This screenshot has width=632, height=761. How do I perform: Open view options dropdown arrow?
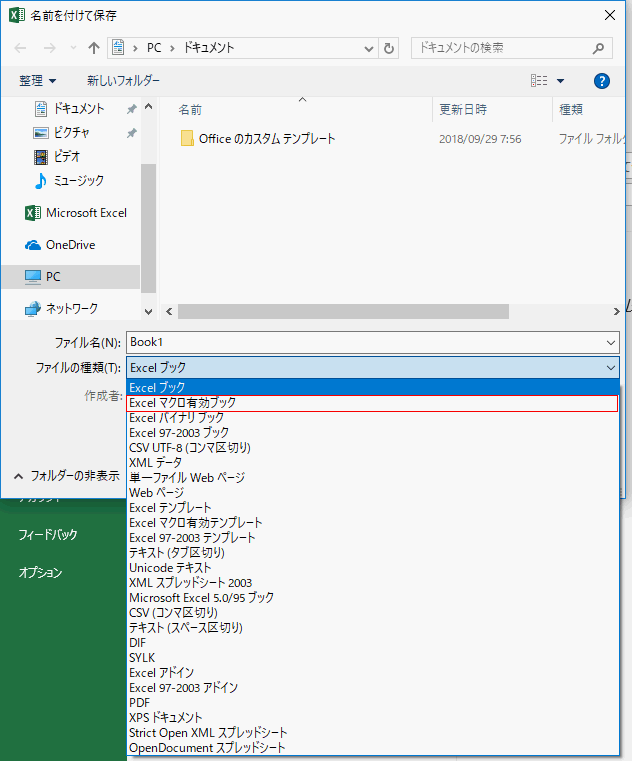[560, 81]
